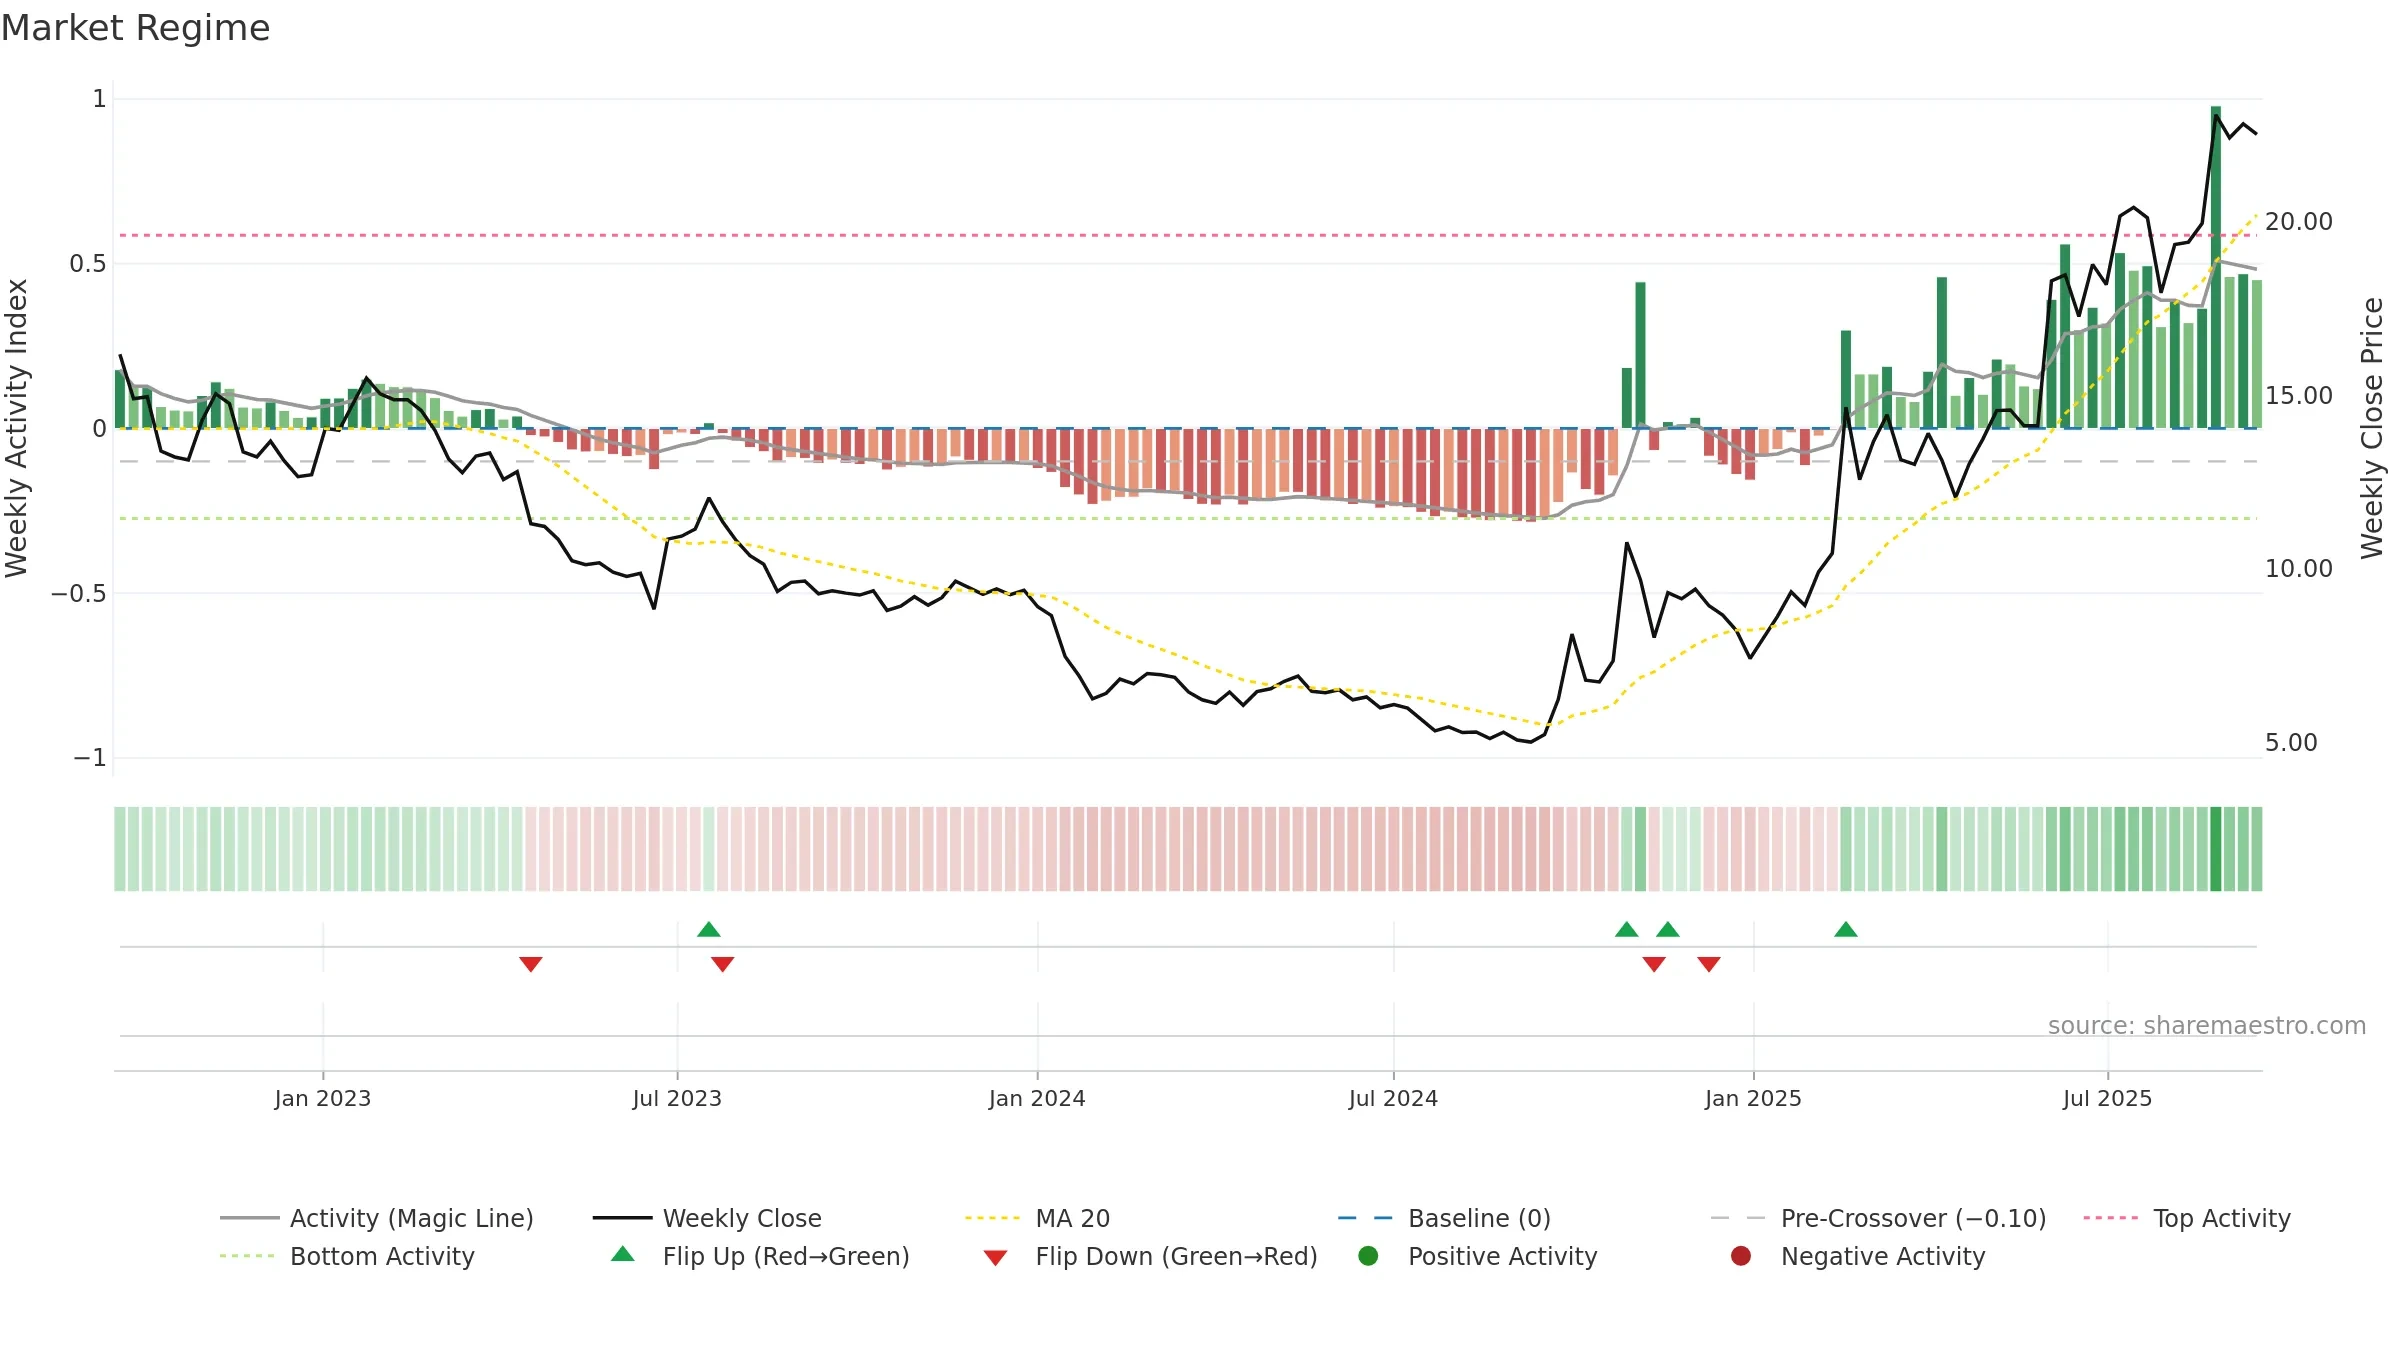2400x1350 pixels.
Task: Toggle the MA 20 legend entry
Action: tap(1037, 1218)
